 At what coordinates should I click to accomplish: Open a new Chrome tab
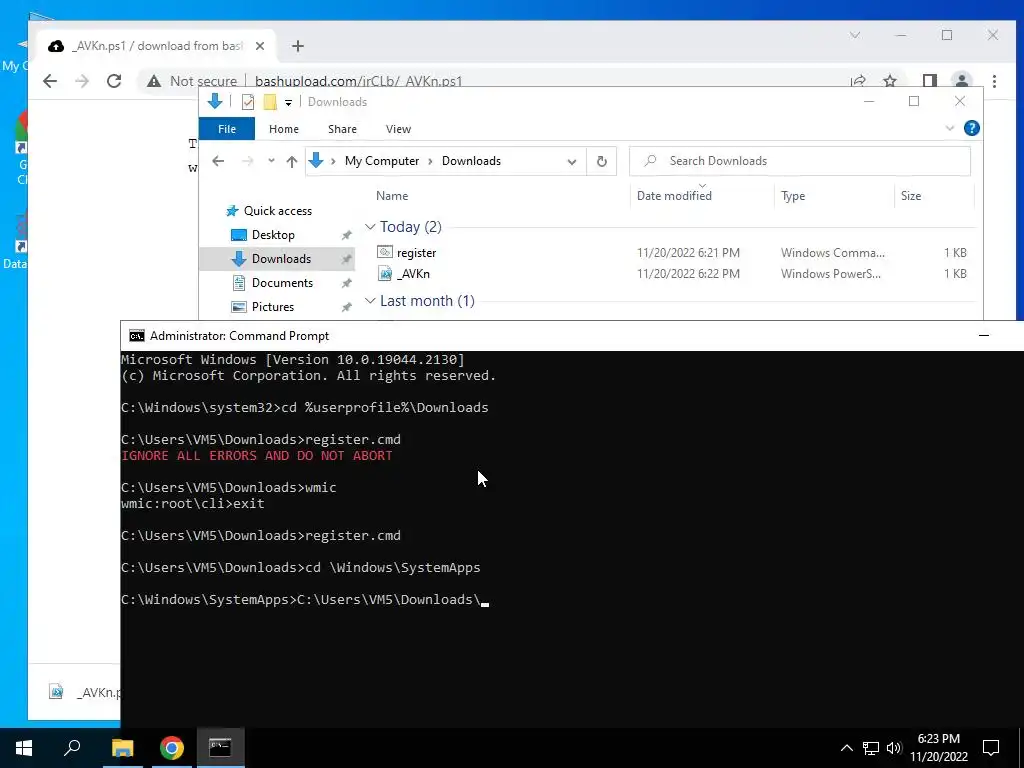298,46
